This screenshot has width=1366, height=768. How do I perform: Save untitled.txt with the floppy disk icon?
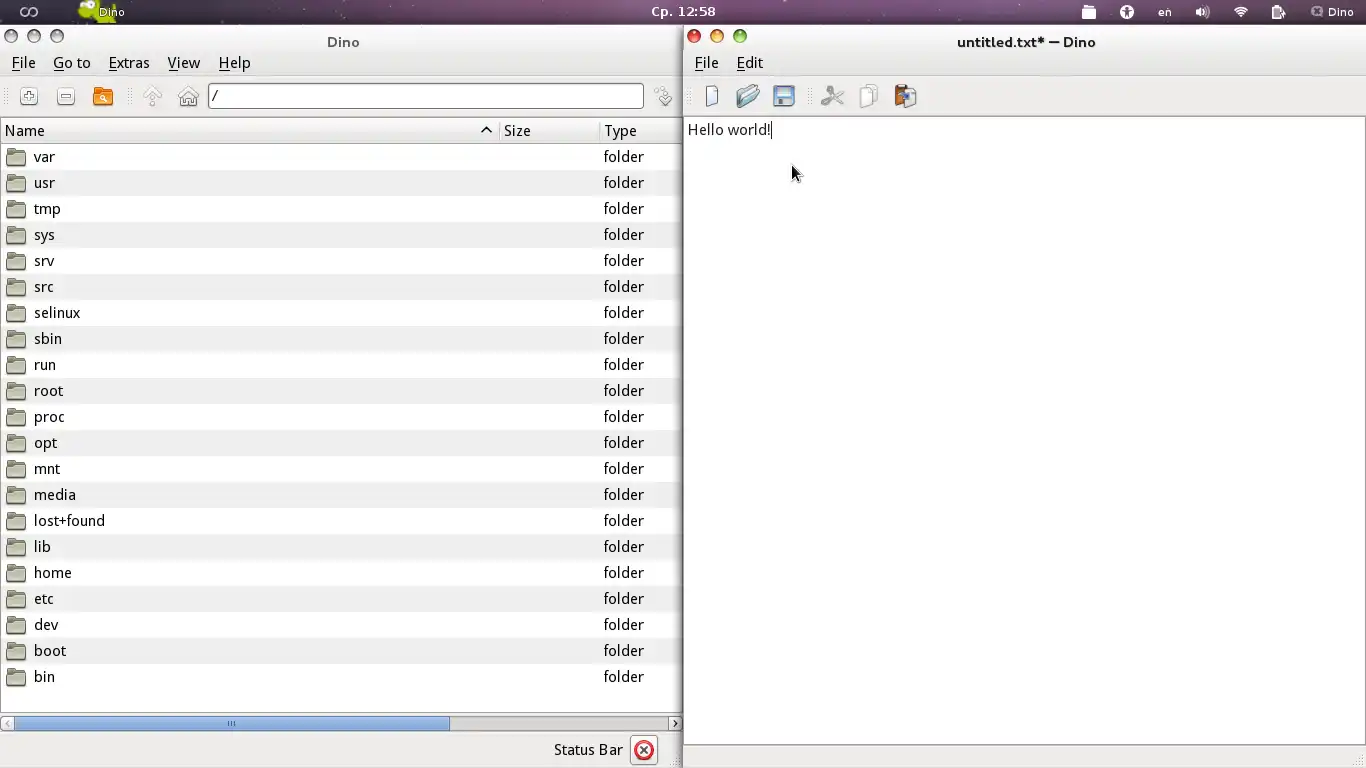784,96
